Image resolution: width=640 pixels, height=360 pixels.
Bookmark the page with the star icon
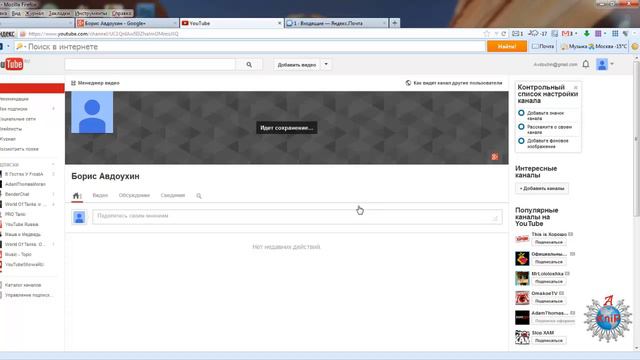487,34
